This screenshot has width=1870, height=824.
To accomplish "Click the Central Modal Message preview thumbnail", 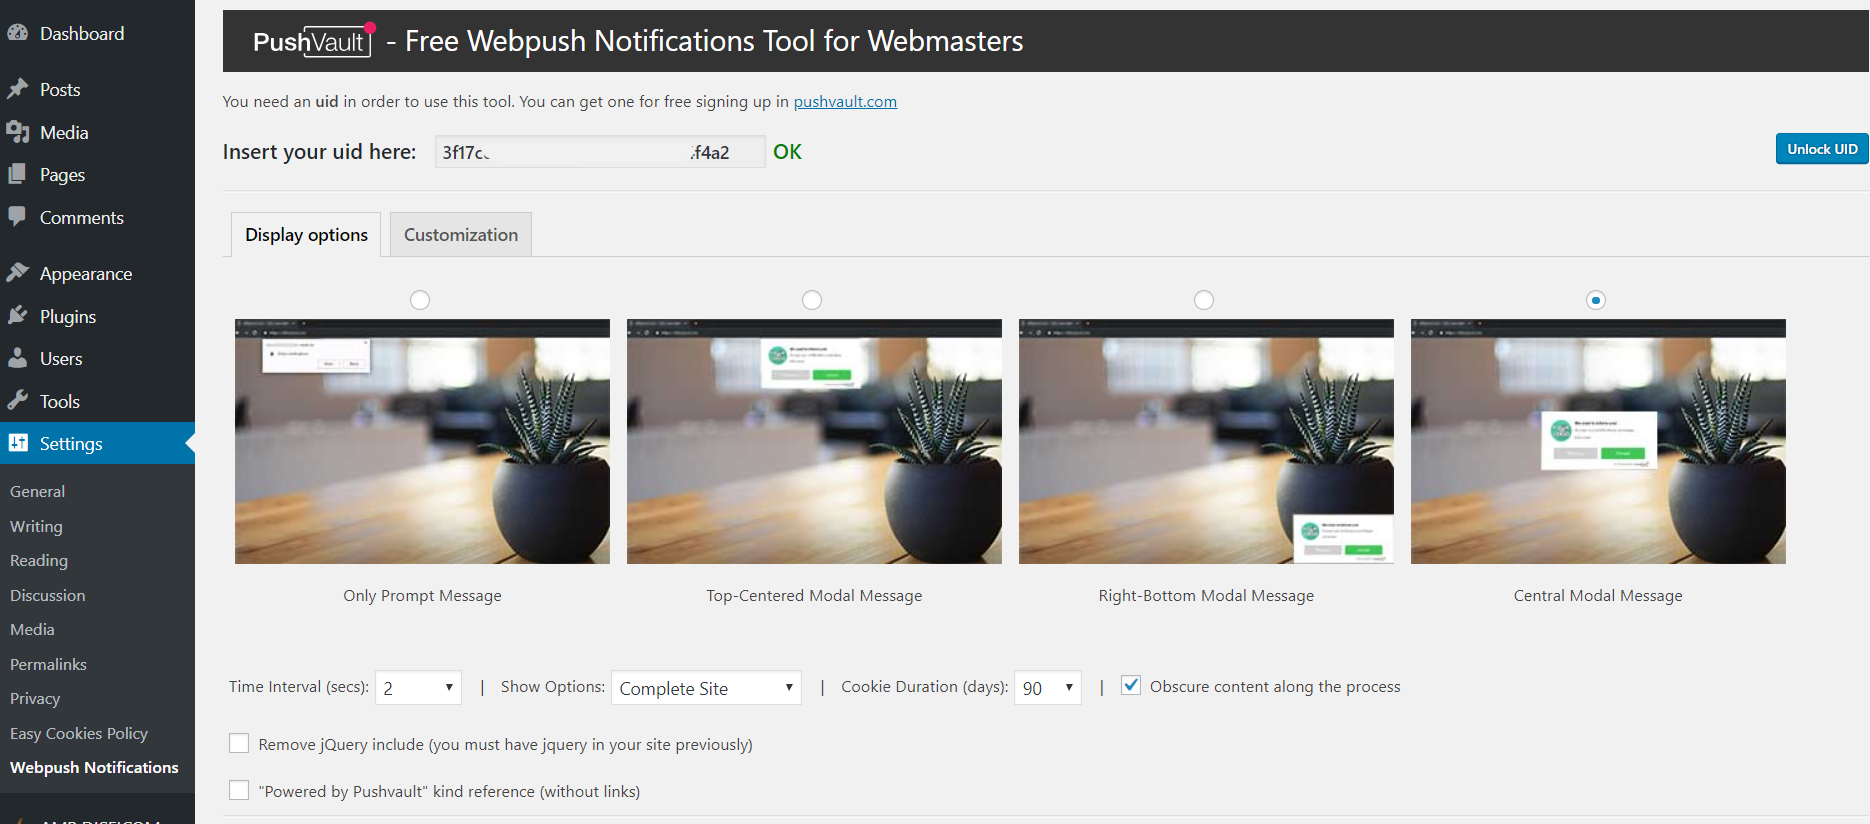I will [1598, 441].
